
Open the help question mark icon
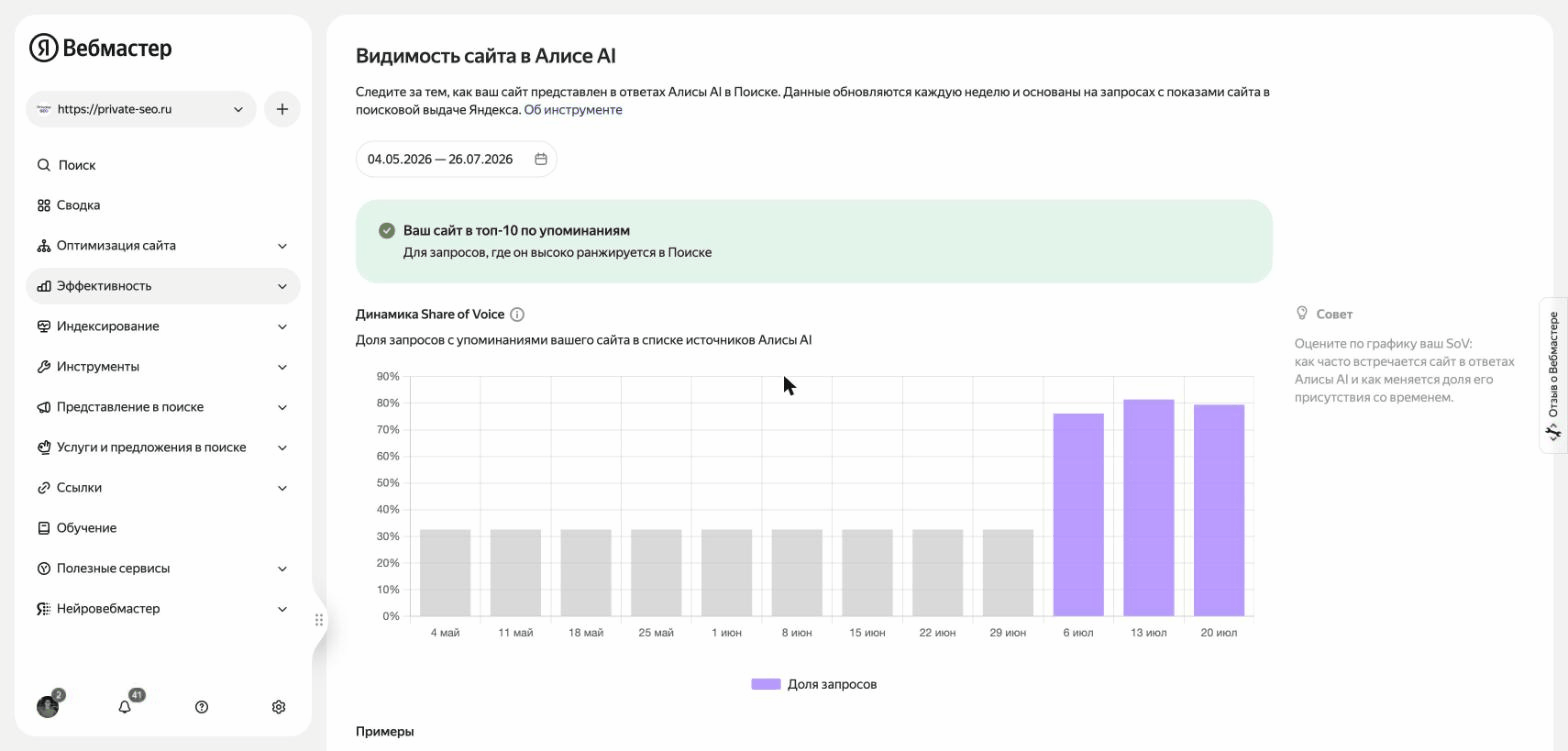(202, 707)
